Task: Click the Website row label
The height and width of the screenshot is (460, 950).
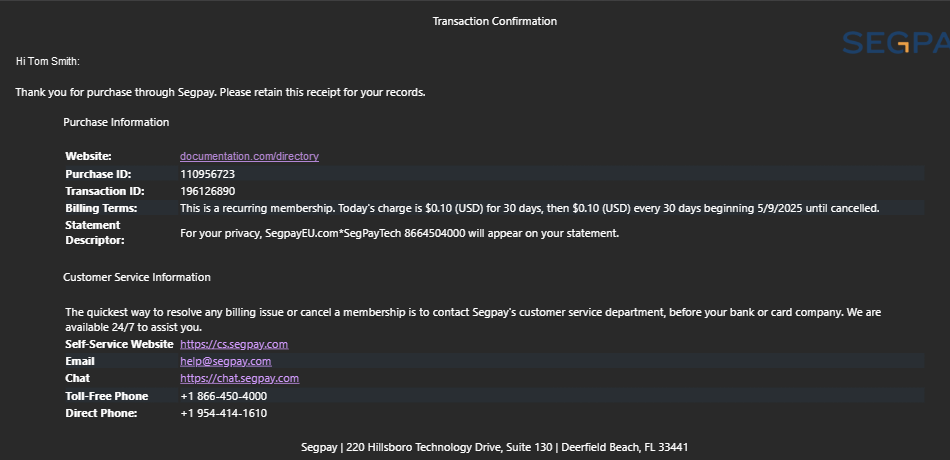Action: click(x=88, y=156)
